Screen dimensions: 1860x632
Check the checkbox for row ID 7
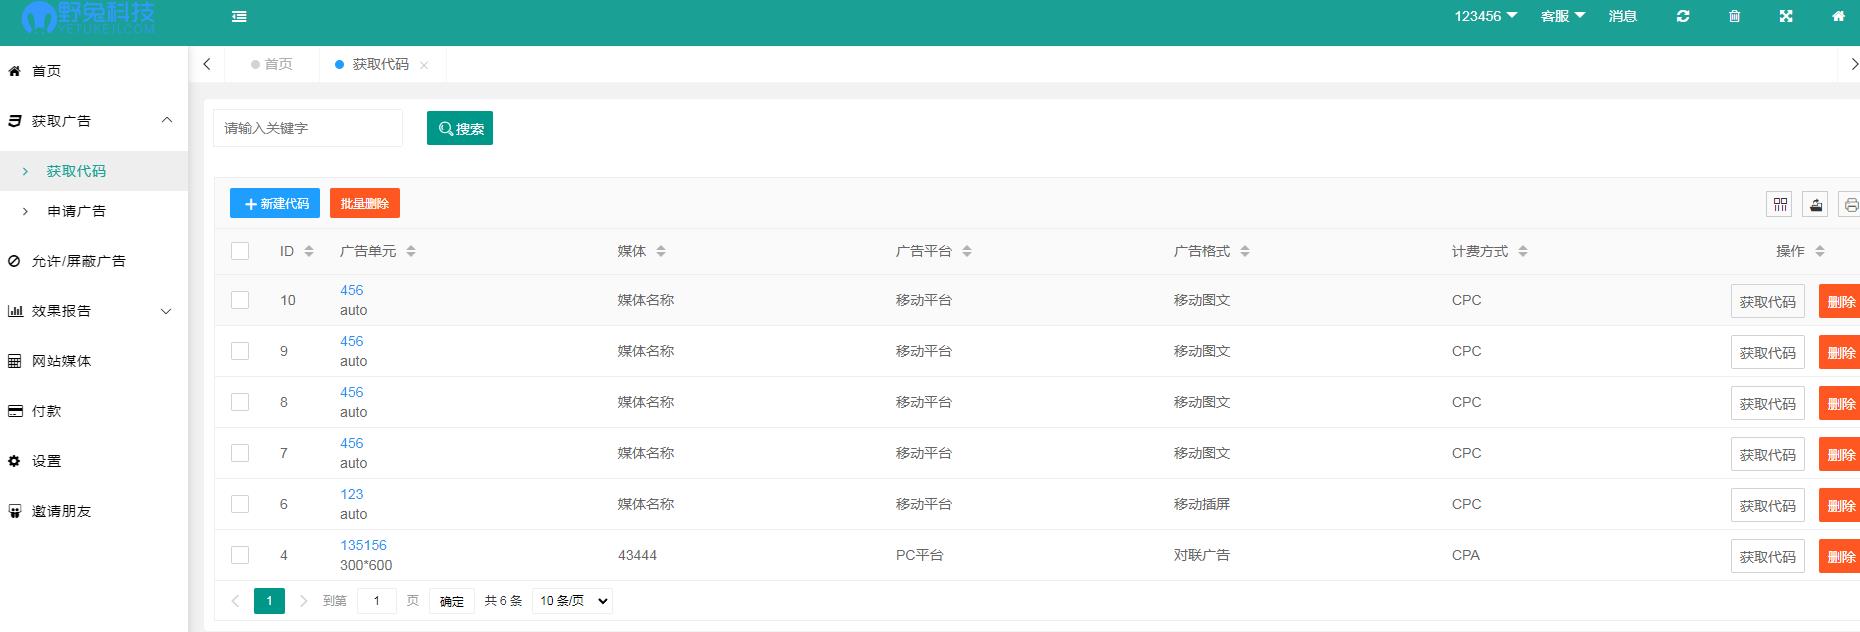click(x=240, y=453)
